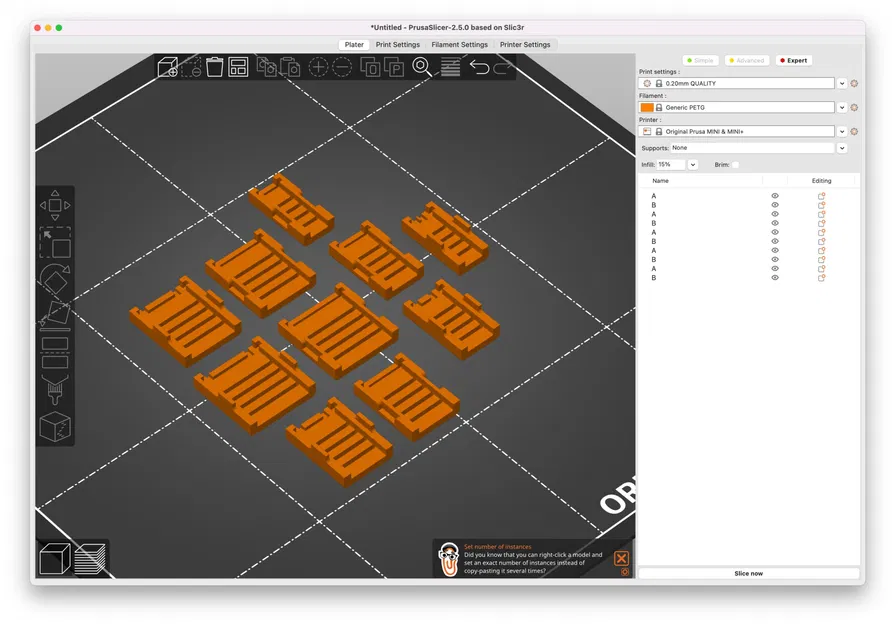Switch to Simple mode
895x625 pixels.
coord(700,61)
